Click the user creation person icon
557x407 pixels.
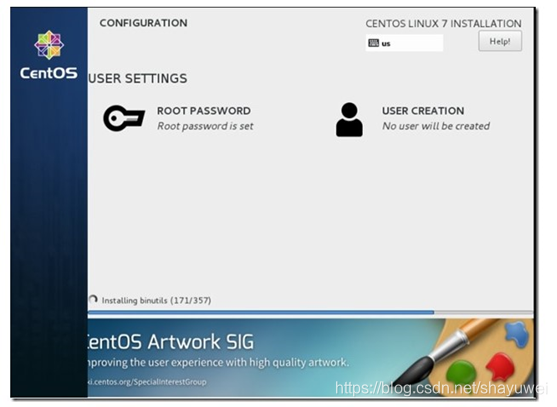click(349, 120)
